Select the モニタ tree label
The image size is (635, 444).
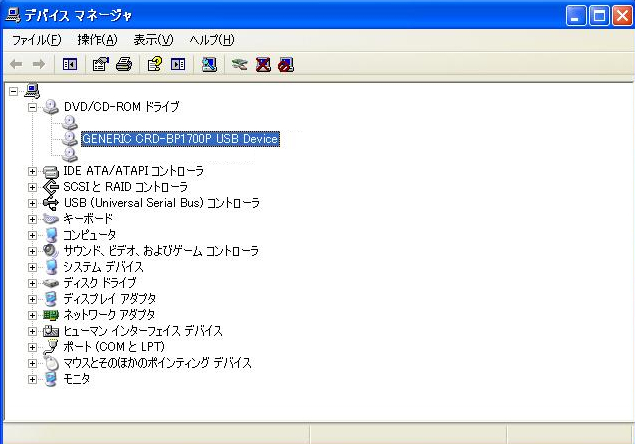(x=77, y=379)
